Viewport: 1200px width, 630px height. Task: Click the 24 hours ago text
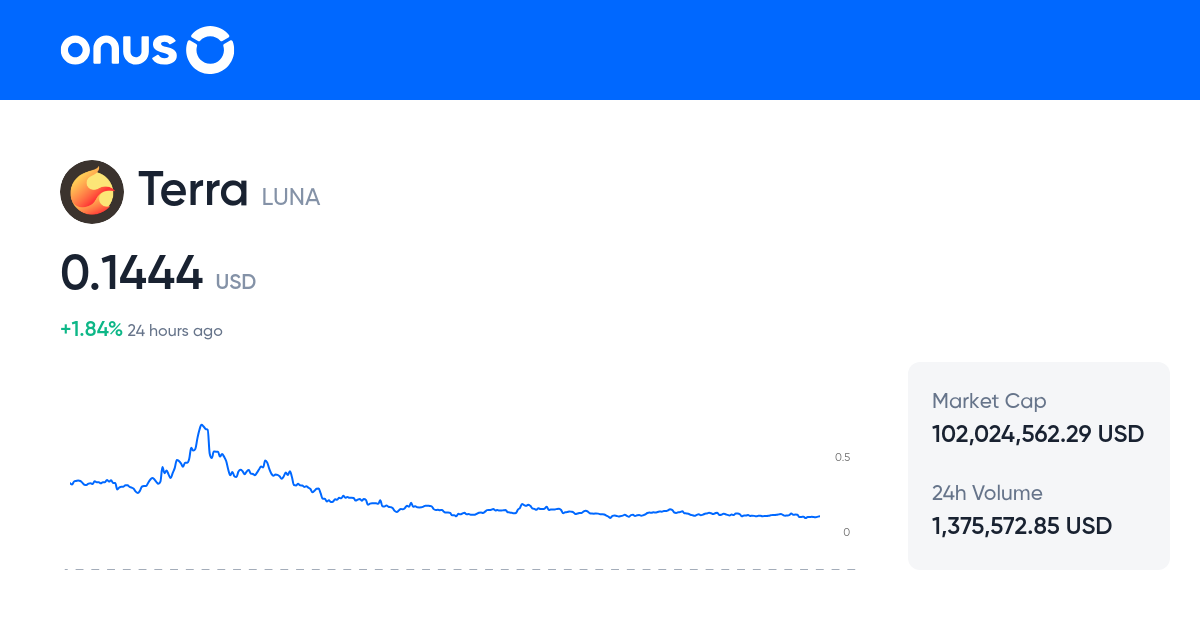(175, 330)
